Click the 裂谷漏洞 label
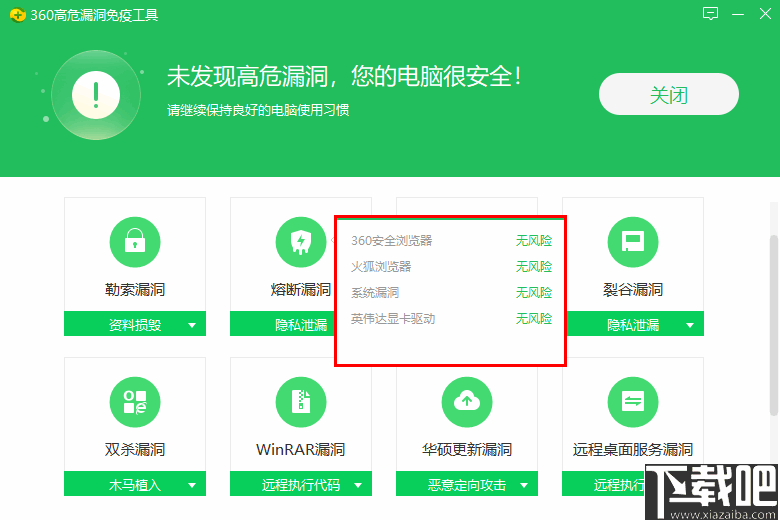 pos(633,290)
